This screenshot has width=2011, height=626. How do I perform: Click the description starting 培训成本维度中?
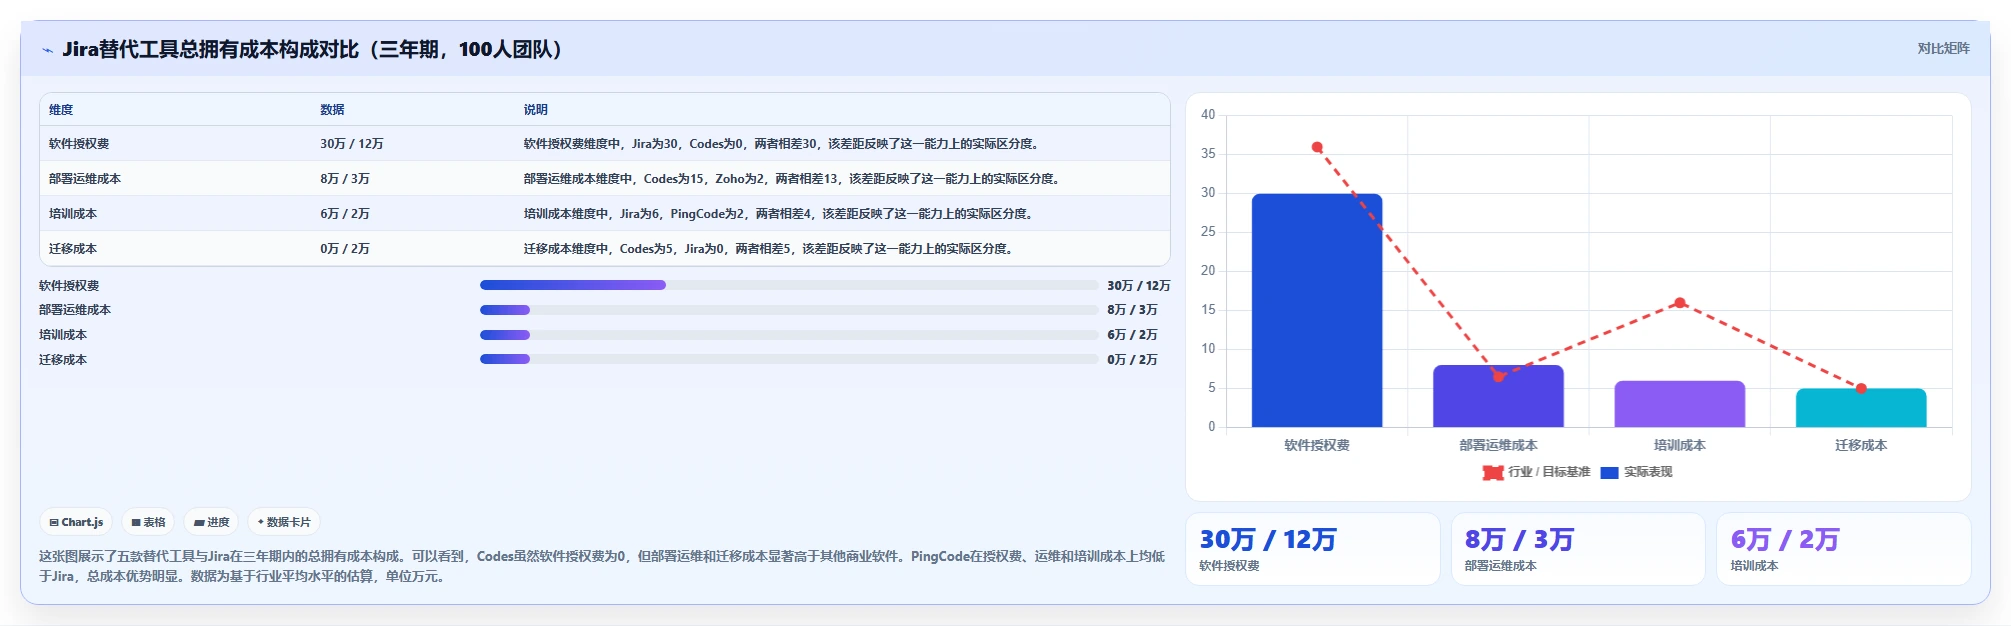[x=781, y=214]
